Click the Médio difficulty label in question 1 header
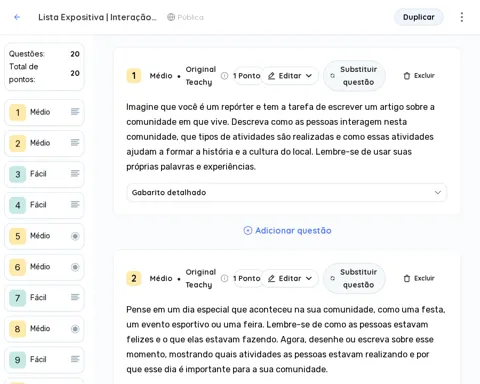The height and width of the screenshot is (384, 480). coord(161,76)
